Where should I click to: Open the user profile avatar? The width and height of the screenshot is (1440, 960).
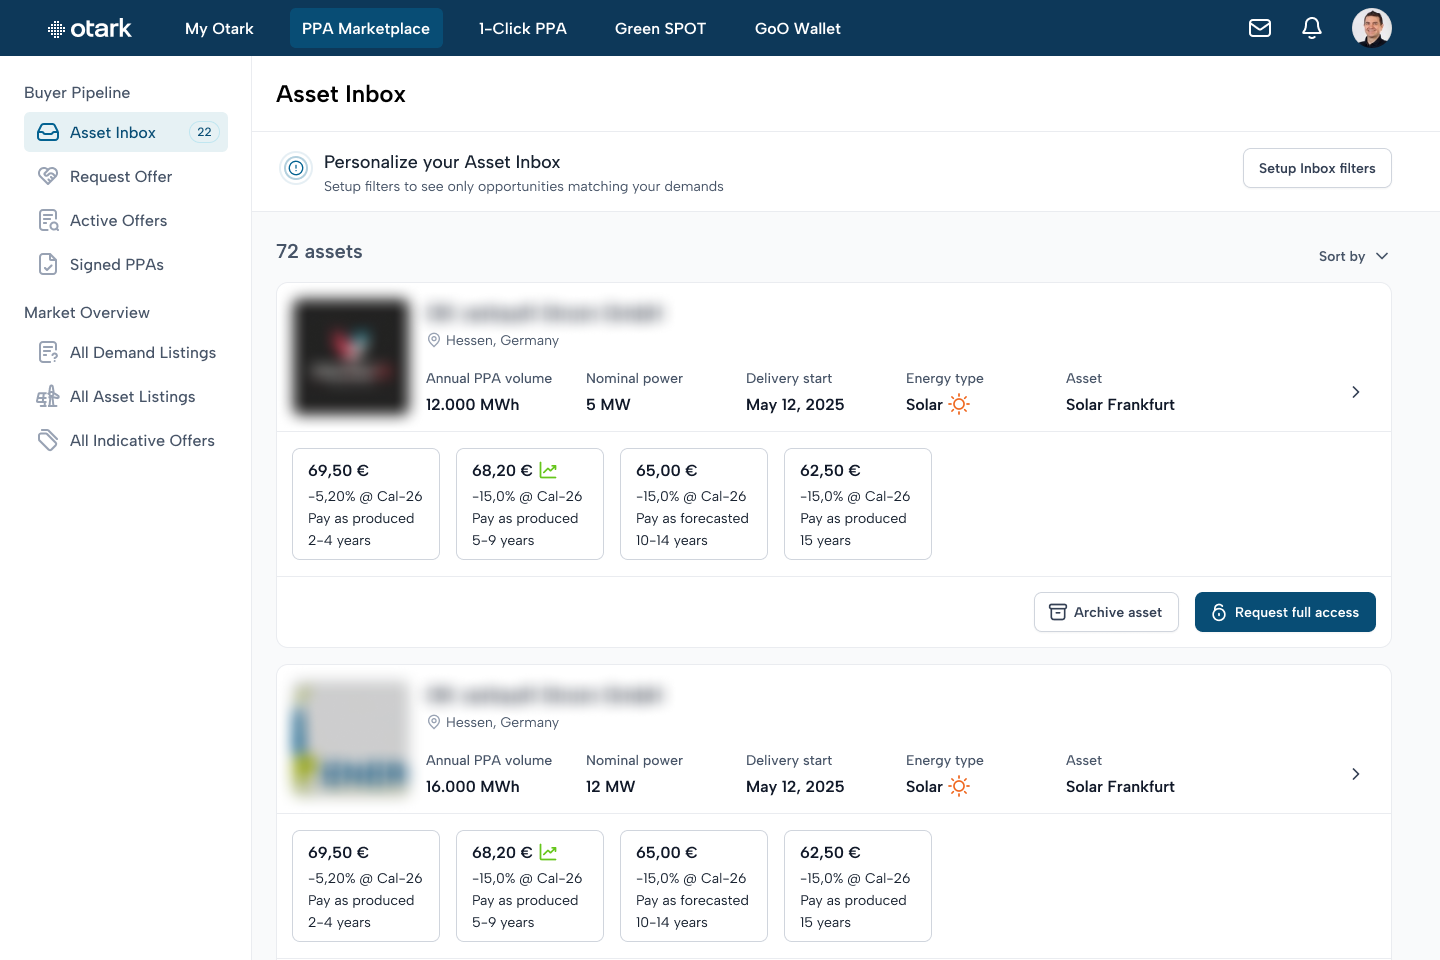[x=1372, y=28]
